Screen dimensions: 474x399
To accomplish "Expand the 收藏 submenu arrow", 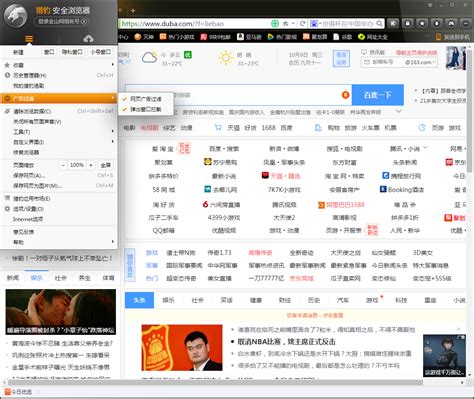I will [113, 65].
